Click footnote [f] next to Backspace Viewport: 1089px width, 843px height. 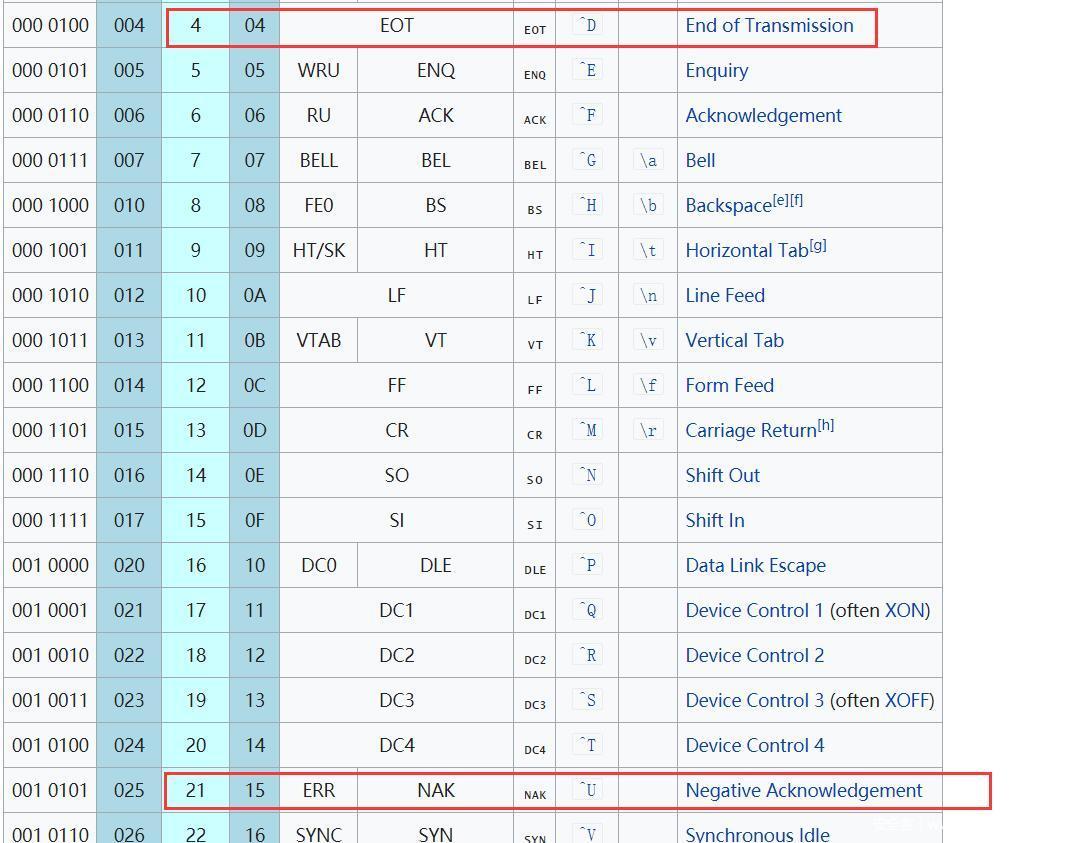[796, 200]
